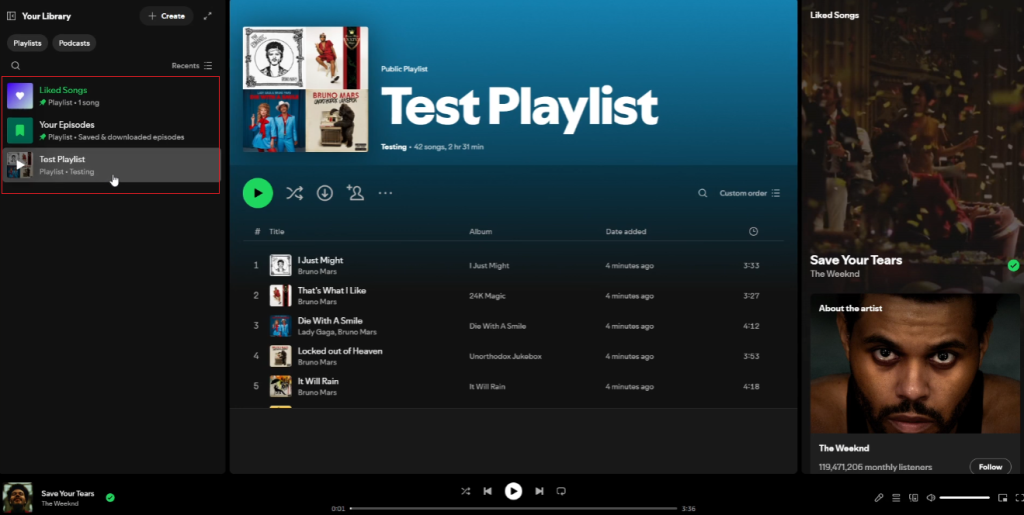Enter full screen player mode
Viewport: 1024px width, 515px height.
coord(1019,498)
